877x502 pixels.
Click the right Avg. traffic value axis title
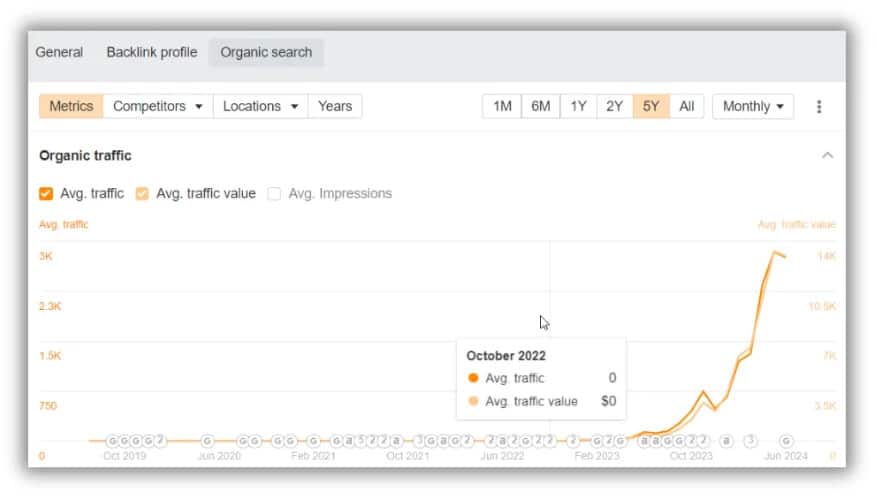(796, 224)
